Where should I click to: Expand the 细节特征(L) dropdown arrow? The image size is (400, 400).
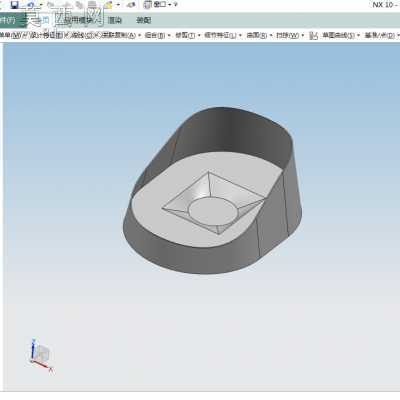point(240,35)
